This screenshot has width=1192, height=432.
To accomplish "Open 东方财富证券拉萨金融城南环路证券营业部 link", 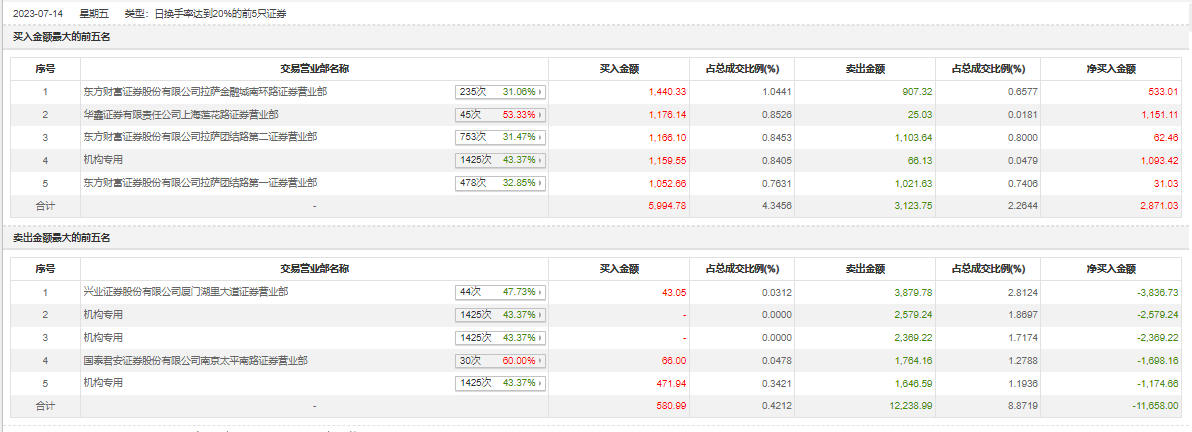I will click(x=205, y=92).
